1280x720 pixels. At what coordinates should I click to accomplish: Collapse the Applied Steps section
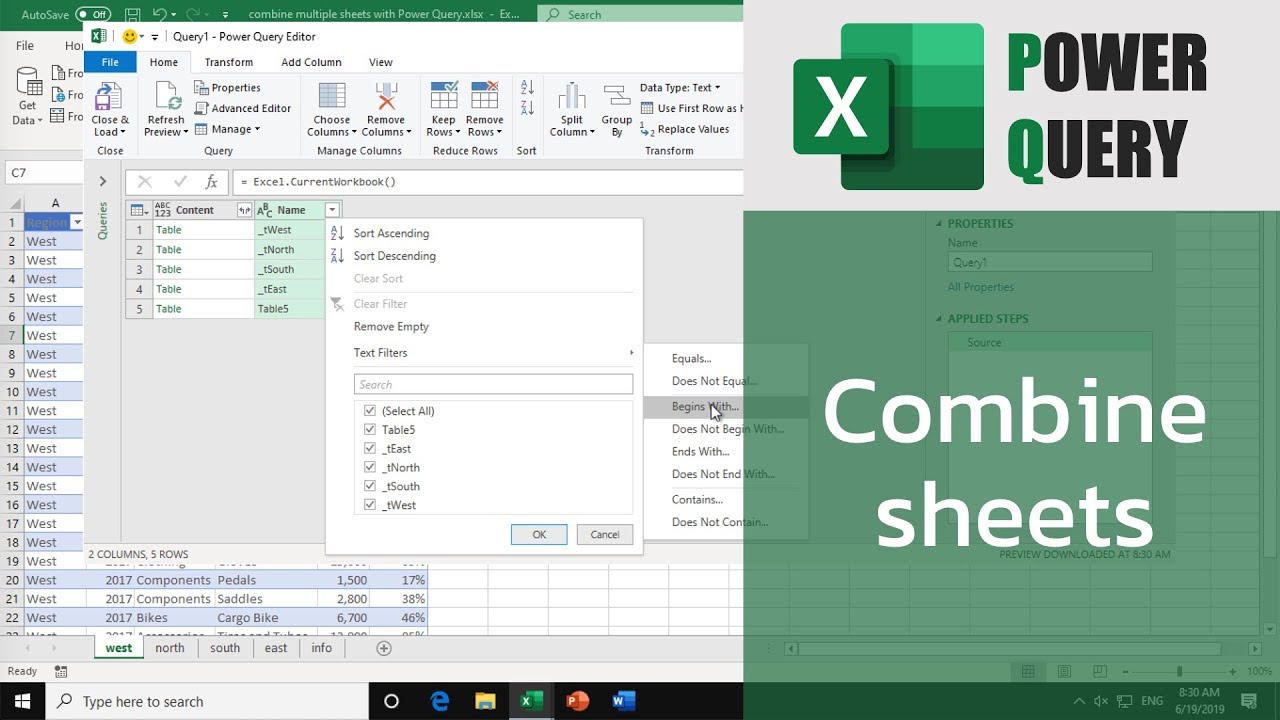[x=941, y=319]
